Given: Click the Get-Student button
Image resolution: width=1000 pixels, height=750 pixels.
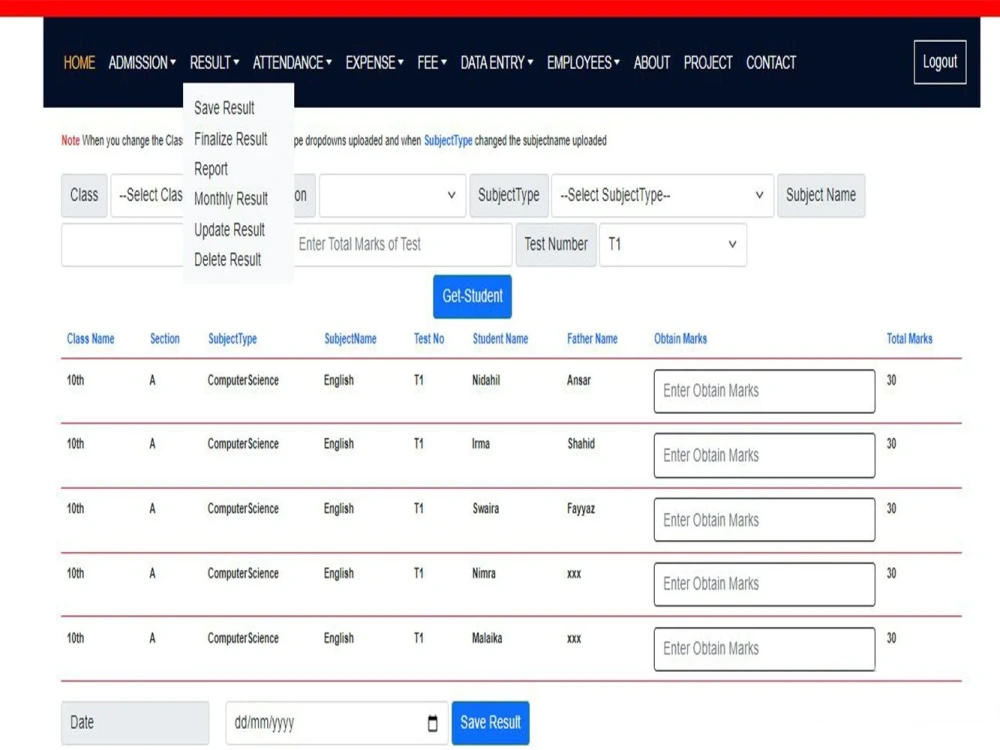Looking at the screenshot, I should 472,296.
